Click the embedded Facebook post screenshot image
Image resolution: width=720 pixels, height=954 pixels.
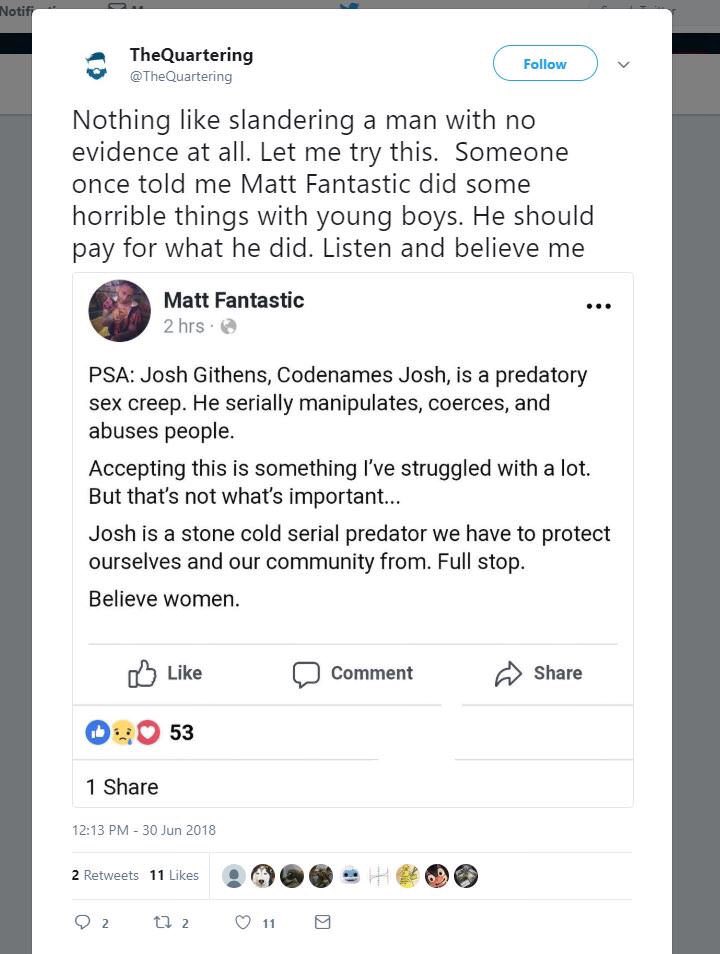pyautogui.click(x=353, y=540)
